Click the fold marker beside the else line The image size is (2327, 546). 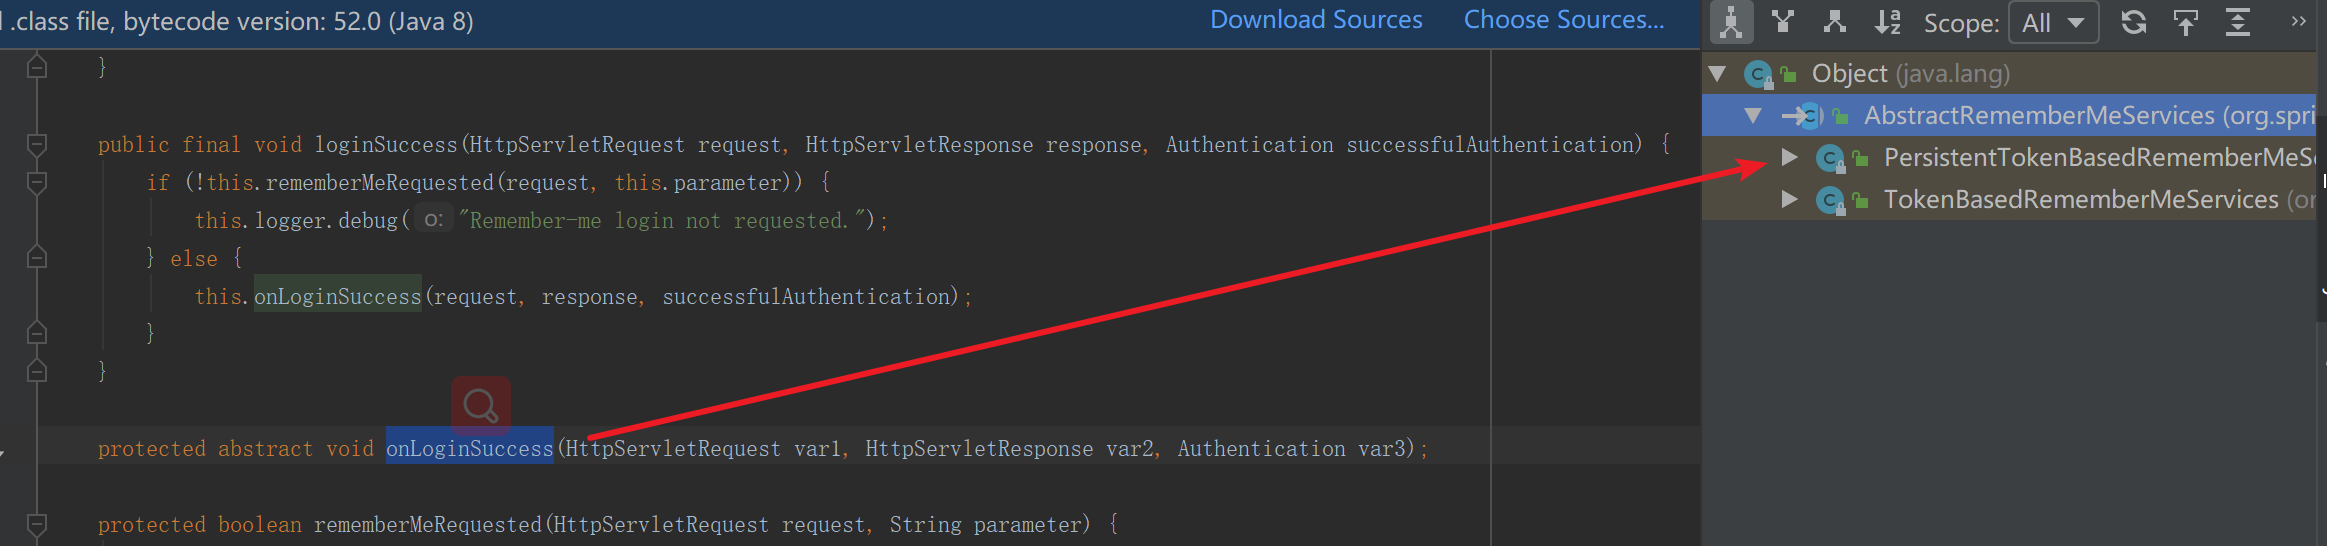[x=37, y=257]
